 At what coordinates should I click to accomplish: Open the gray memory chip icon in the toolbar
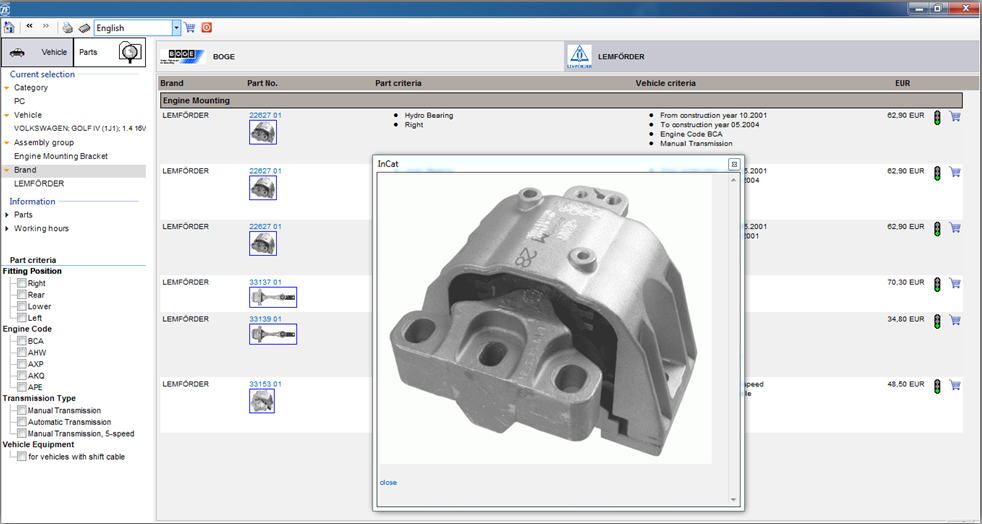(85, 28)
